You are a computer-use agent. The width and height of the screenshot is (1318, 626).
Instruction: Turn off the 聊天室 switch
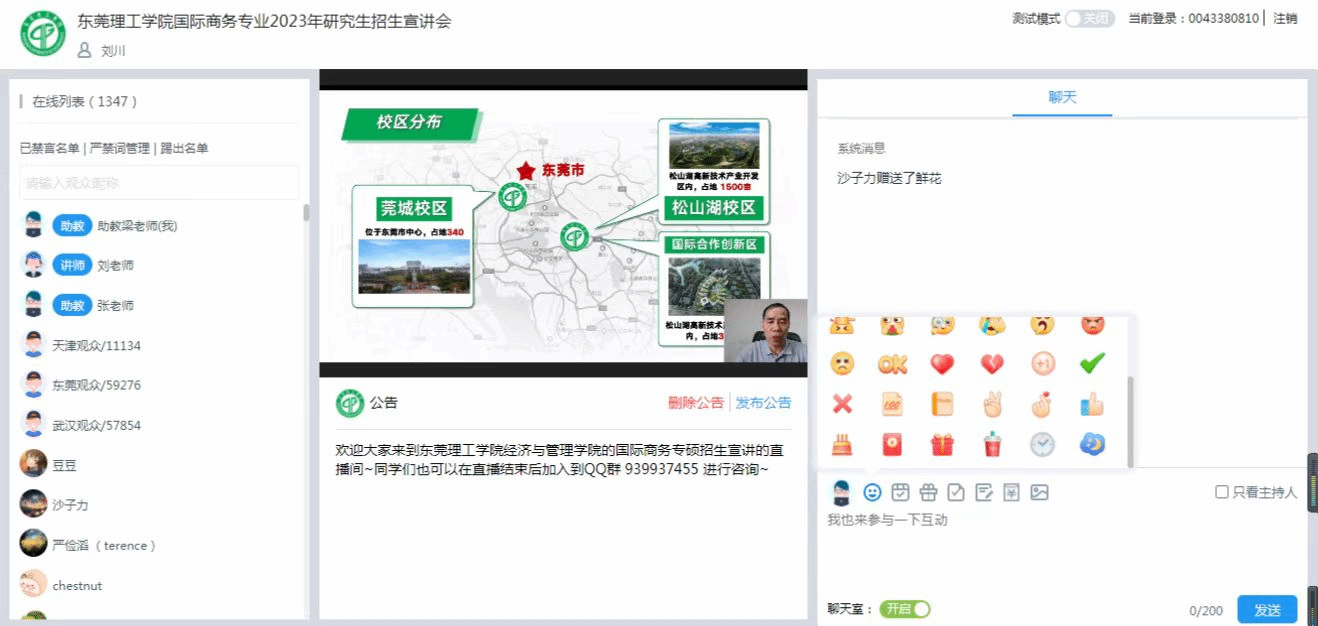pos(905,609)
